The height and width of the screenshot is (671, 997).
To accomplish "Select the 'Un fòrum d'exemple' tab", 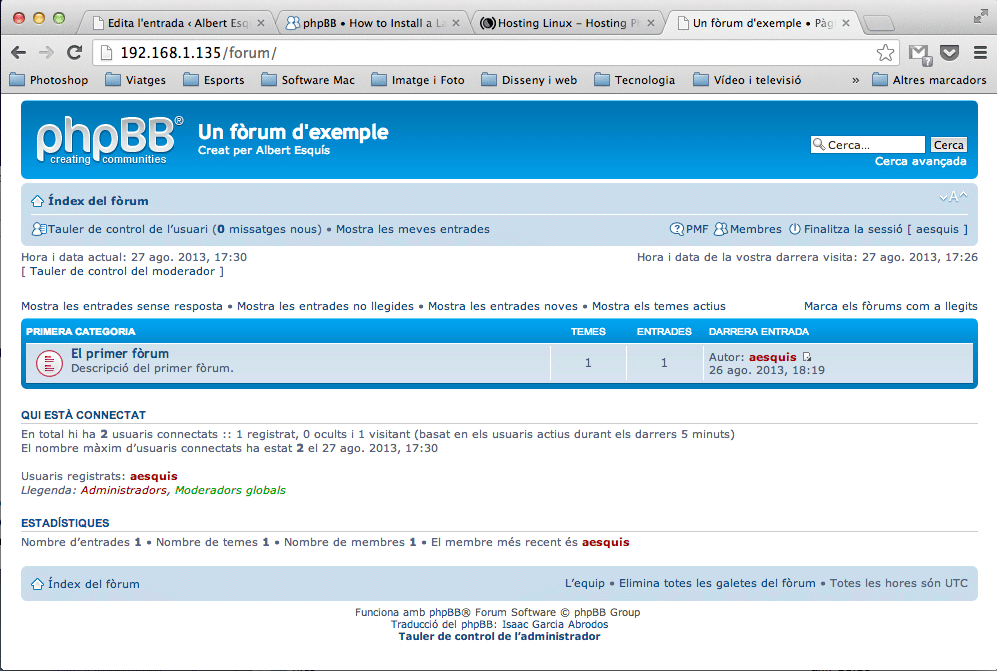I will click(763, 23).
